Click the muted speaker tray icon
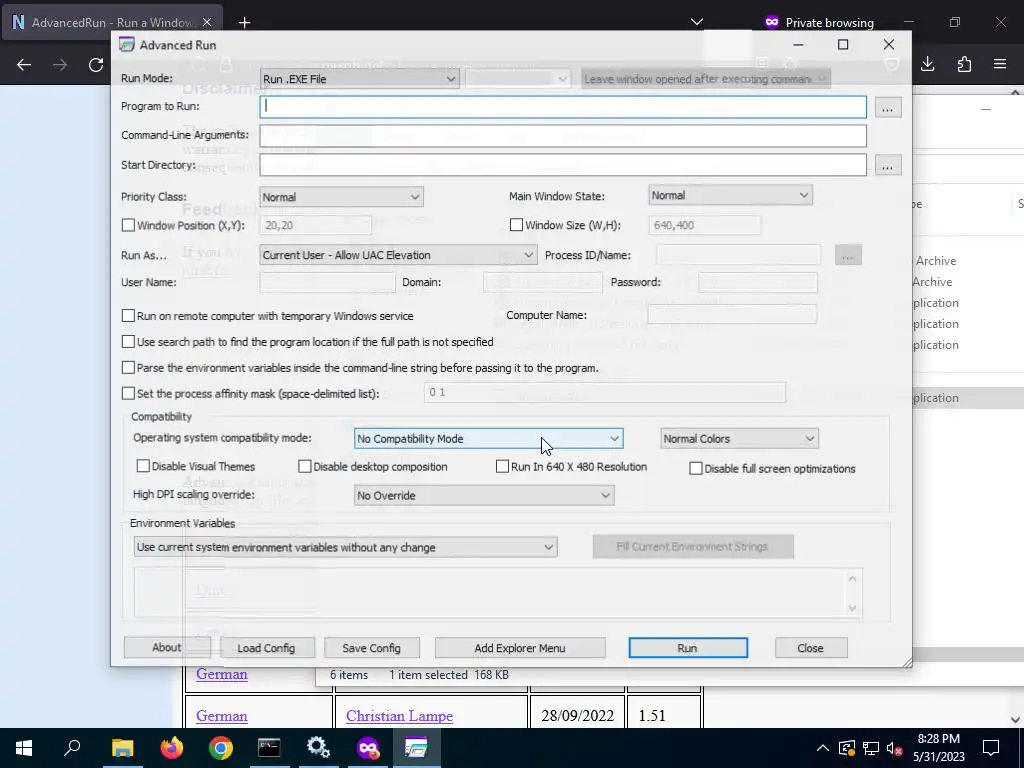The height and width of the screenshot is (768, 1024). (x=895, y=748)
